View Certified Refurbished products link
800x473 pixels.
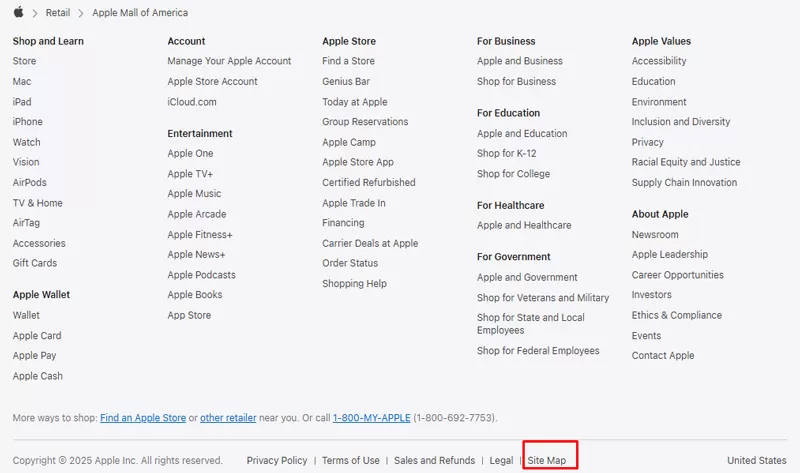368,183
